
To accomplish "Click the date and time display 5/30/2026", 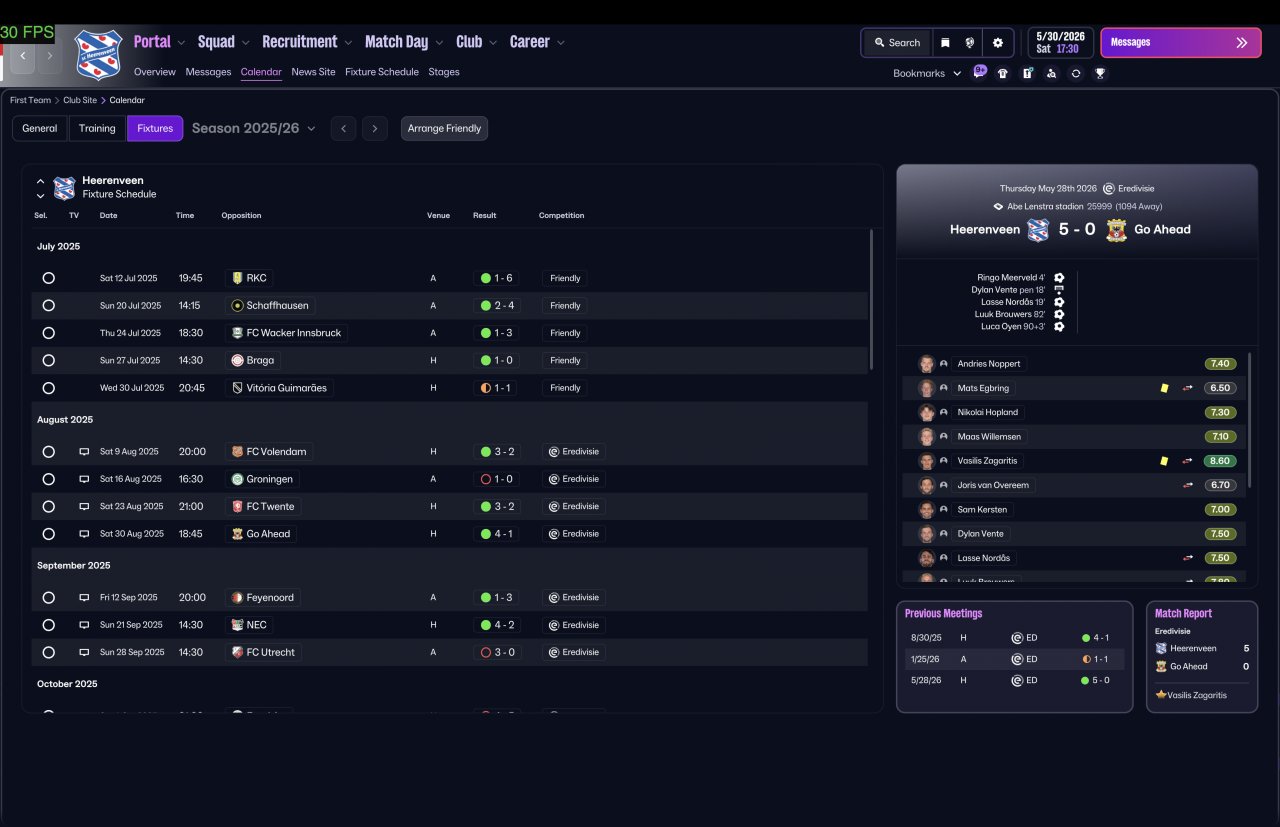I will (1061, 42).
